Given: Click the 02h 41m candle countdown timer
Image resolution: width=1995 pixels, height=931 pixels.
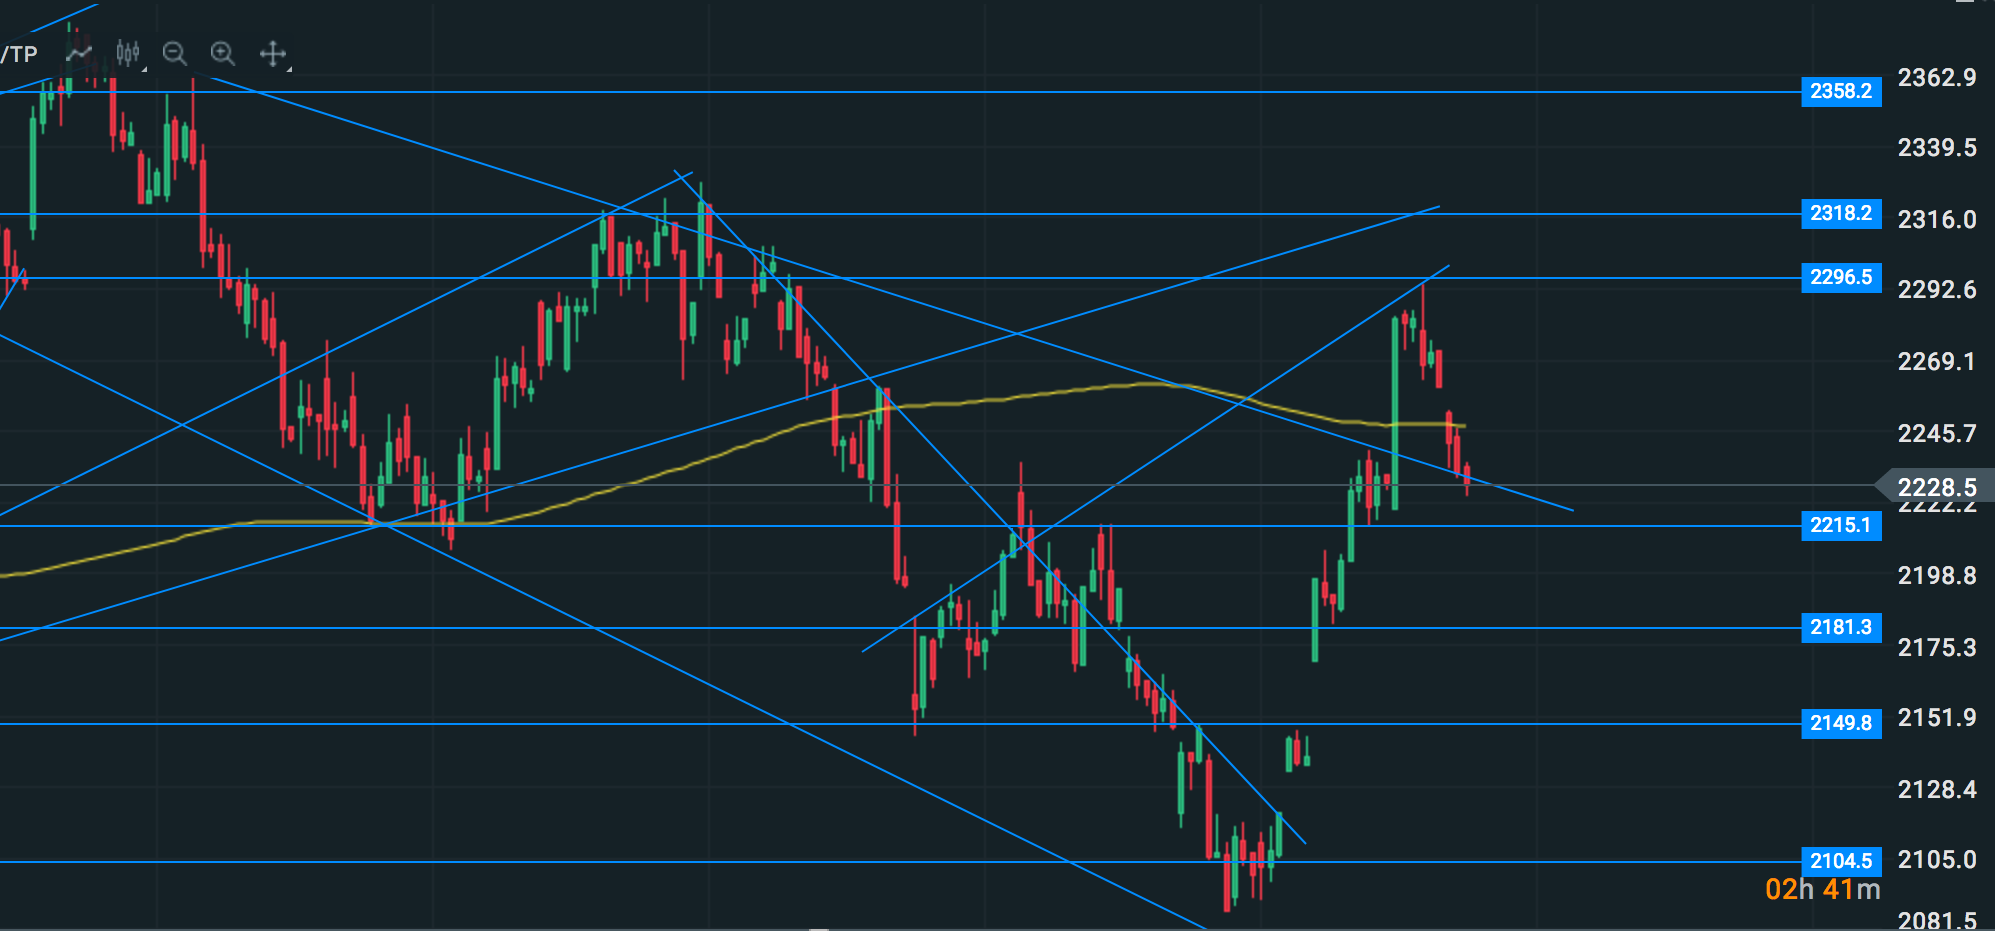Looking at the screenshot, I should coord(1823,889).
